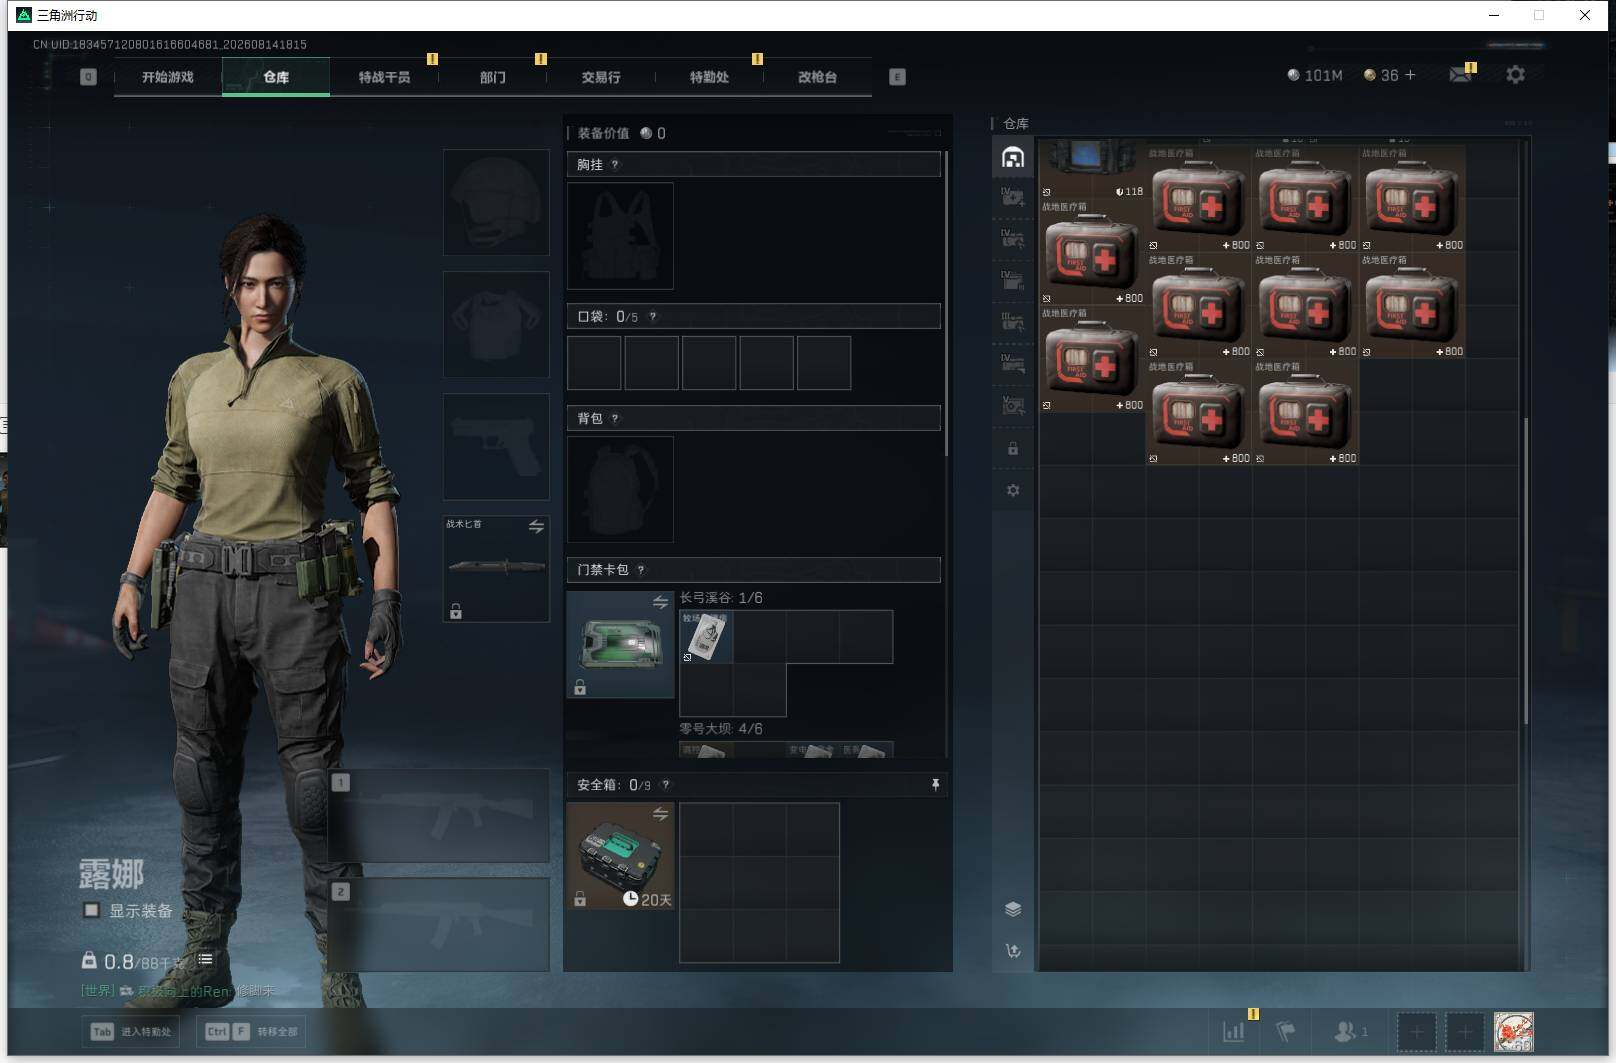Screen dimensions: 1616x1063
Task: Click the 零号大坝: 4/6 label
Action: (721, 729)
